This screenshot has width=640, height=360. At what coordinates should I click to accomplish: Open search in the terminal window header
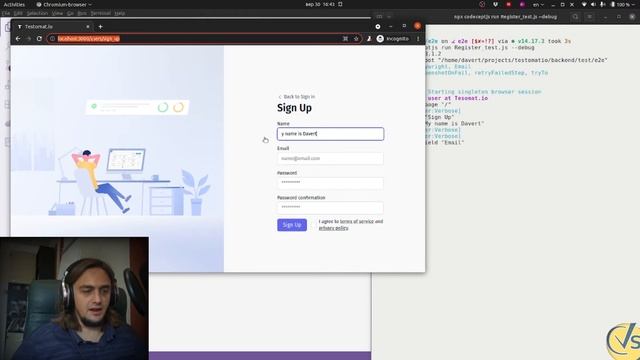pyautogui.click(x=575, y=17)
